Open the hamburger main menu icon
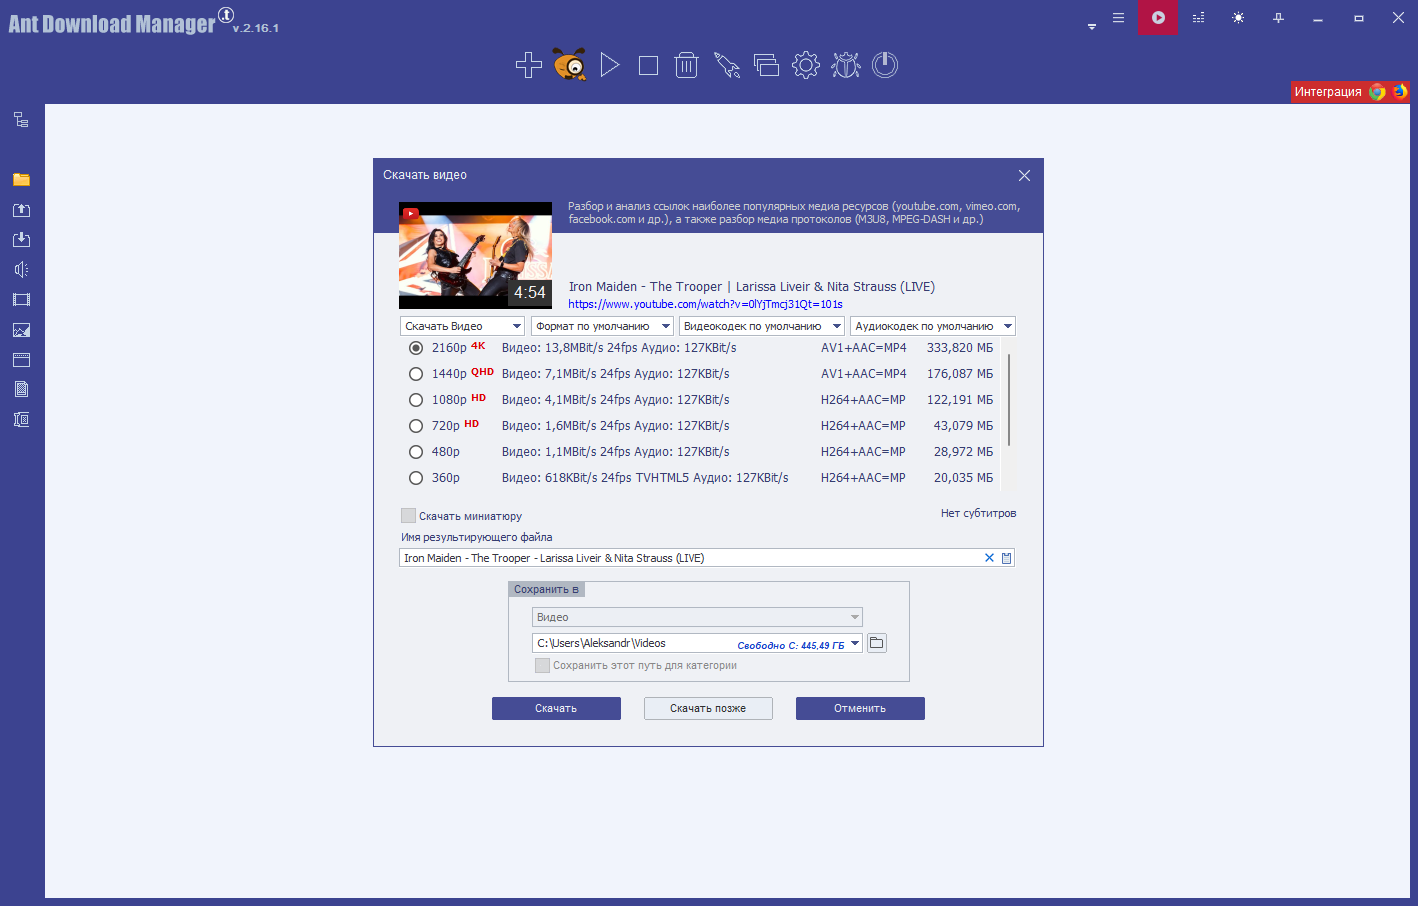This screenshot has width=1418, height=906. tap(1118, 18)
